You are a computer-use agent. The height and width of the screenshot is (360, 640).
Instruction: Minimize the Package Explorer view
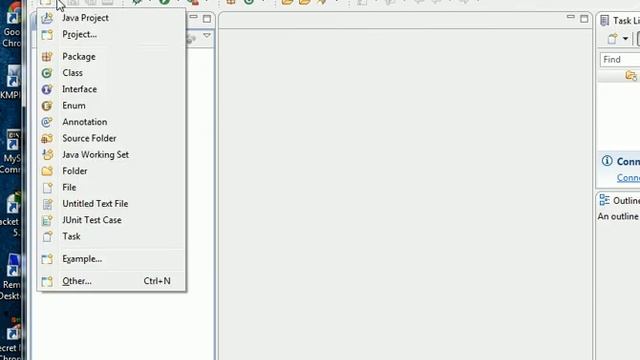click(193, 18)
